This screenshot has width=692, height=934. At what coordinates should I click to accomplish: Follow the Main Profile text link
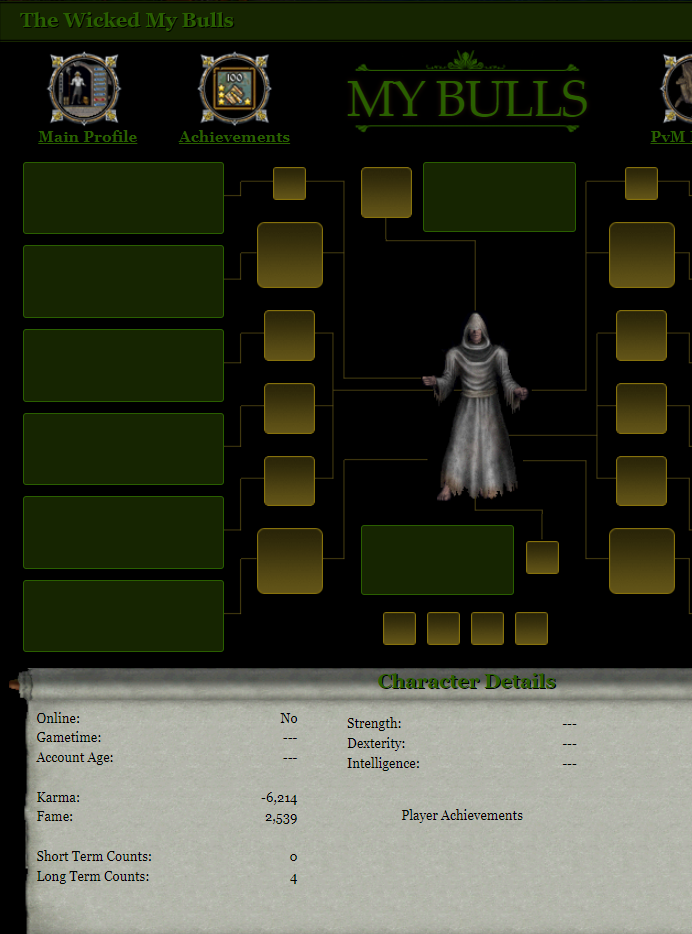(88, 136)
